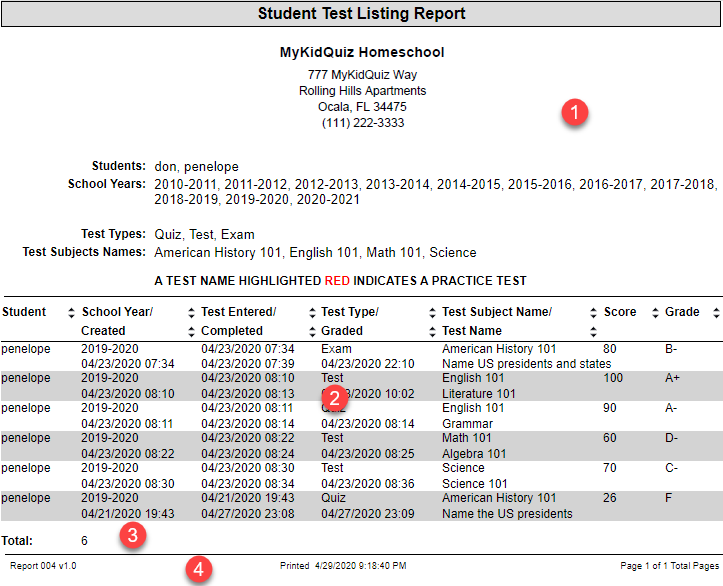Image resolution: width=723 pixels, height=586 pixels.
Task: Click the red word RED in notice
Action: pos(337,281)
